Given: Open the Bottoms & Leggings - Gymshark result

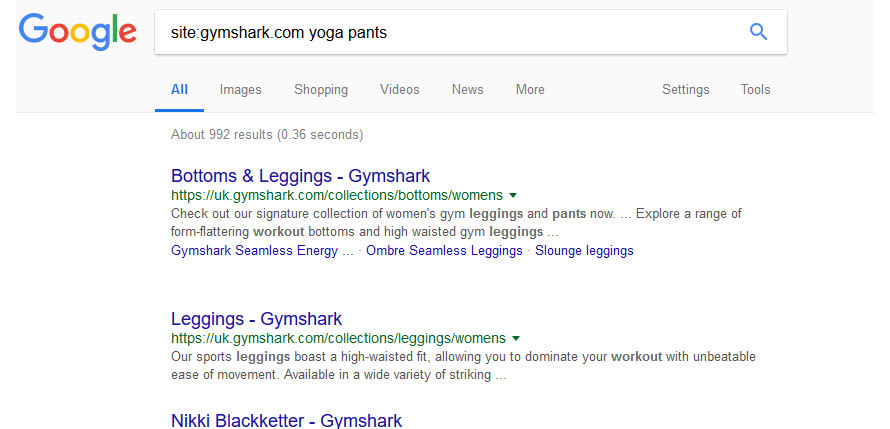Looking at the screenshot, I should pyautogui.click(x=300, y=175).
